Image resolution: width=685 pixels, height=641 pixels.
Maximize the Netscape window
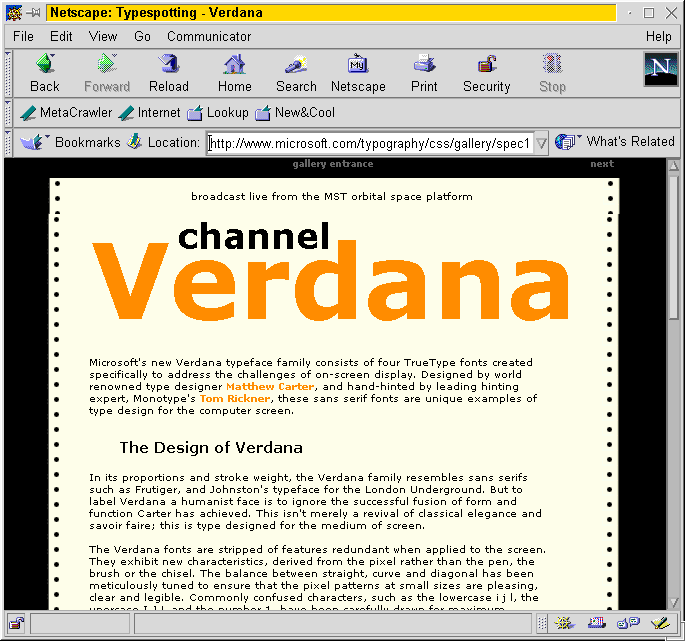click(649, 13)
